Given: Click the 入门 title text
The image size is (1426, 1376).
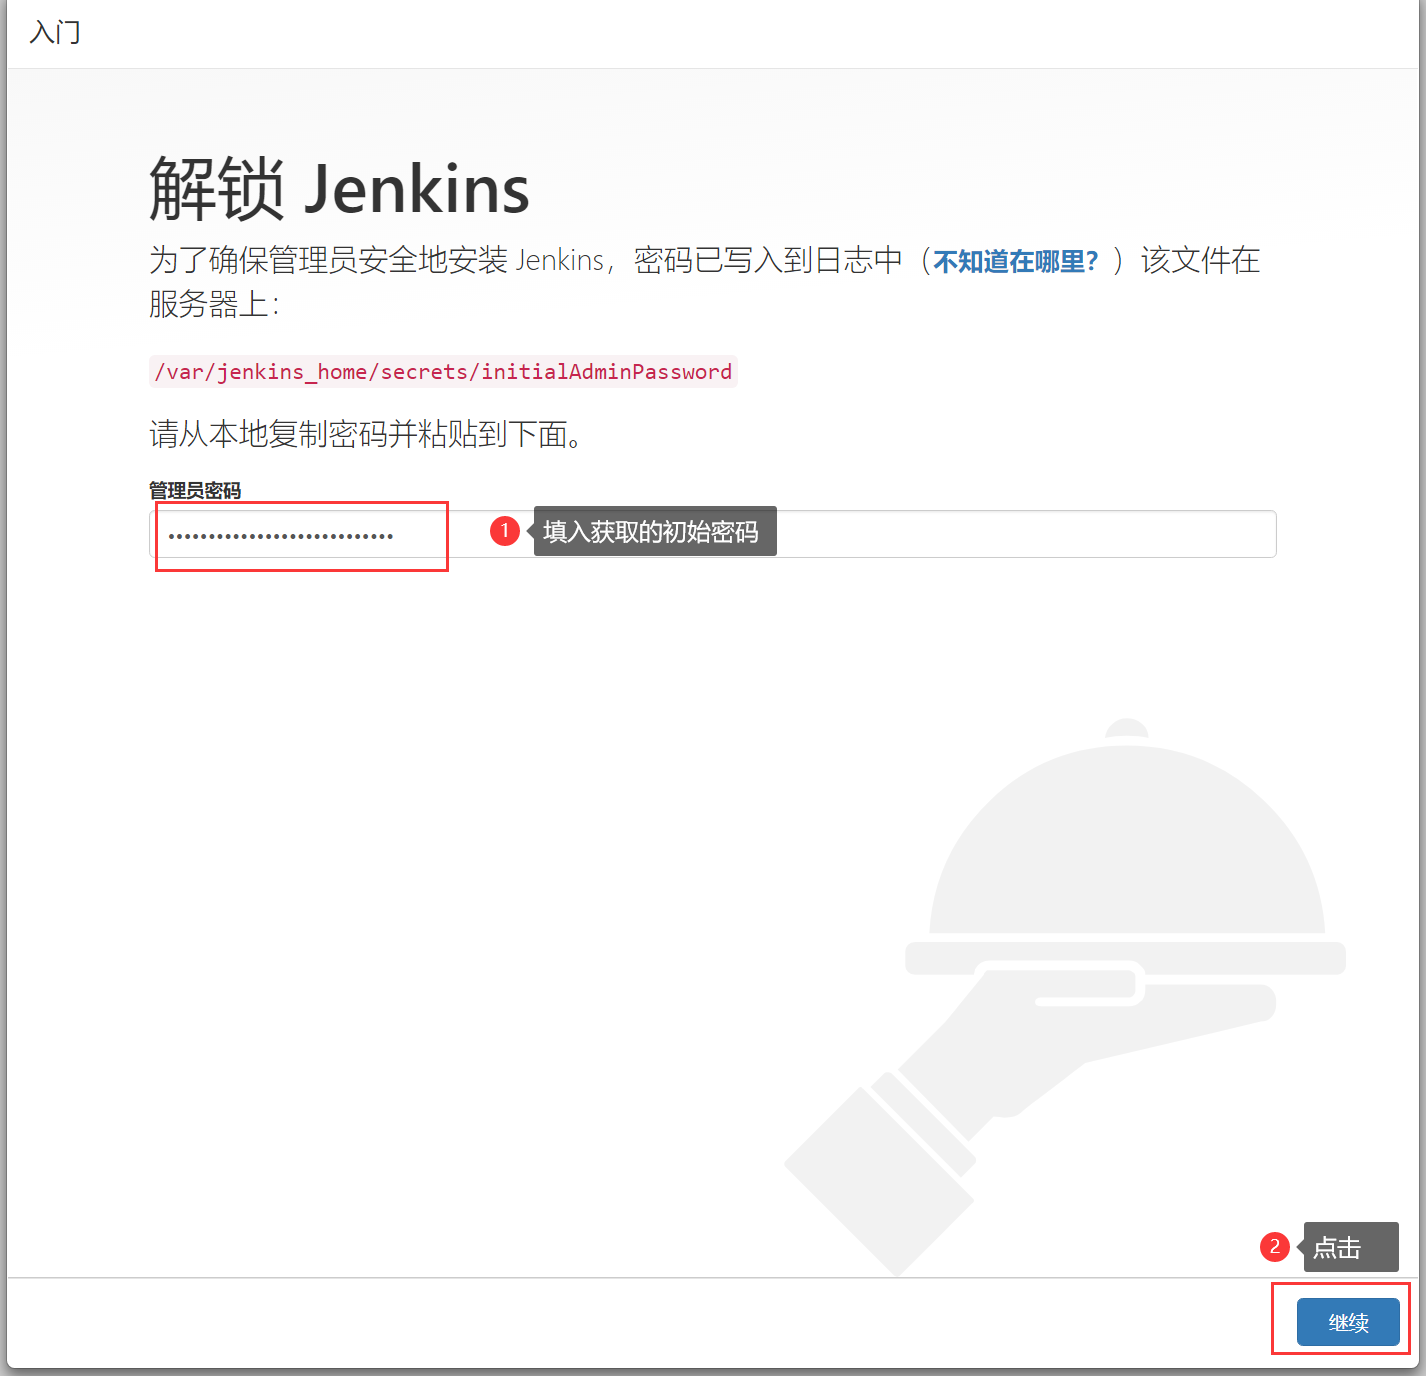Looking at the screenshot, I should coord(55,32).
